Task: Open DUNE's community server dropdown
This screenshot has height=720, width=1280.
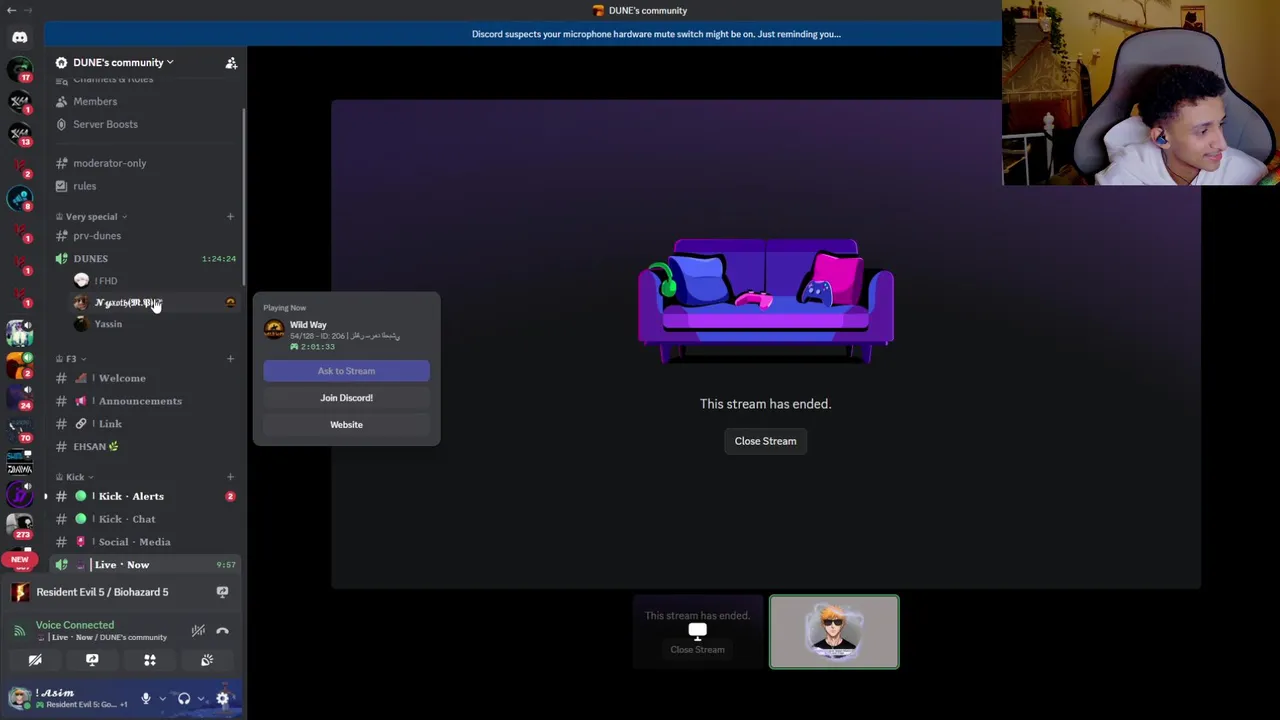Action: tap(122, 62)
